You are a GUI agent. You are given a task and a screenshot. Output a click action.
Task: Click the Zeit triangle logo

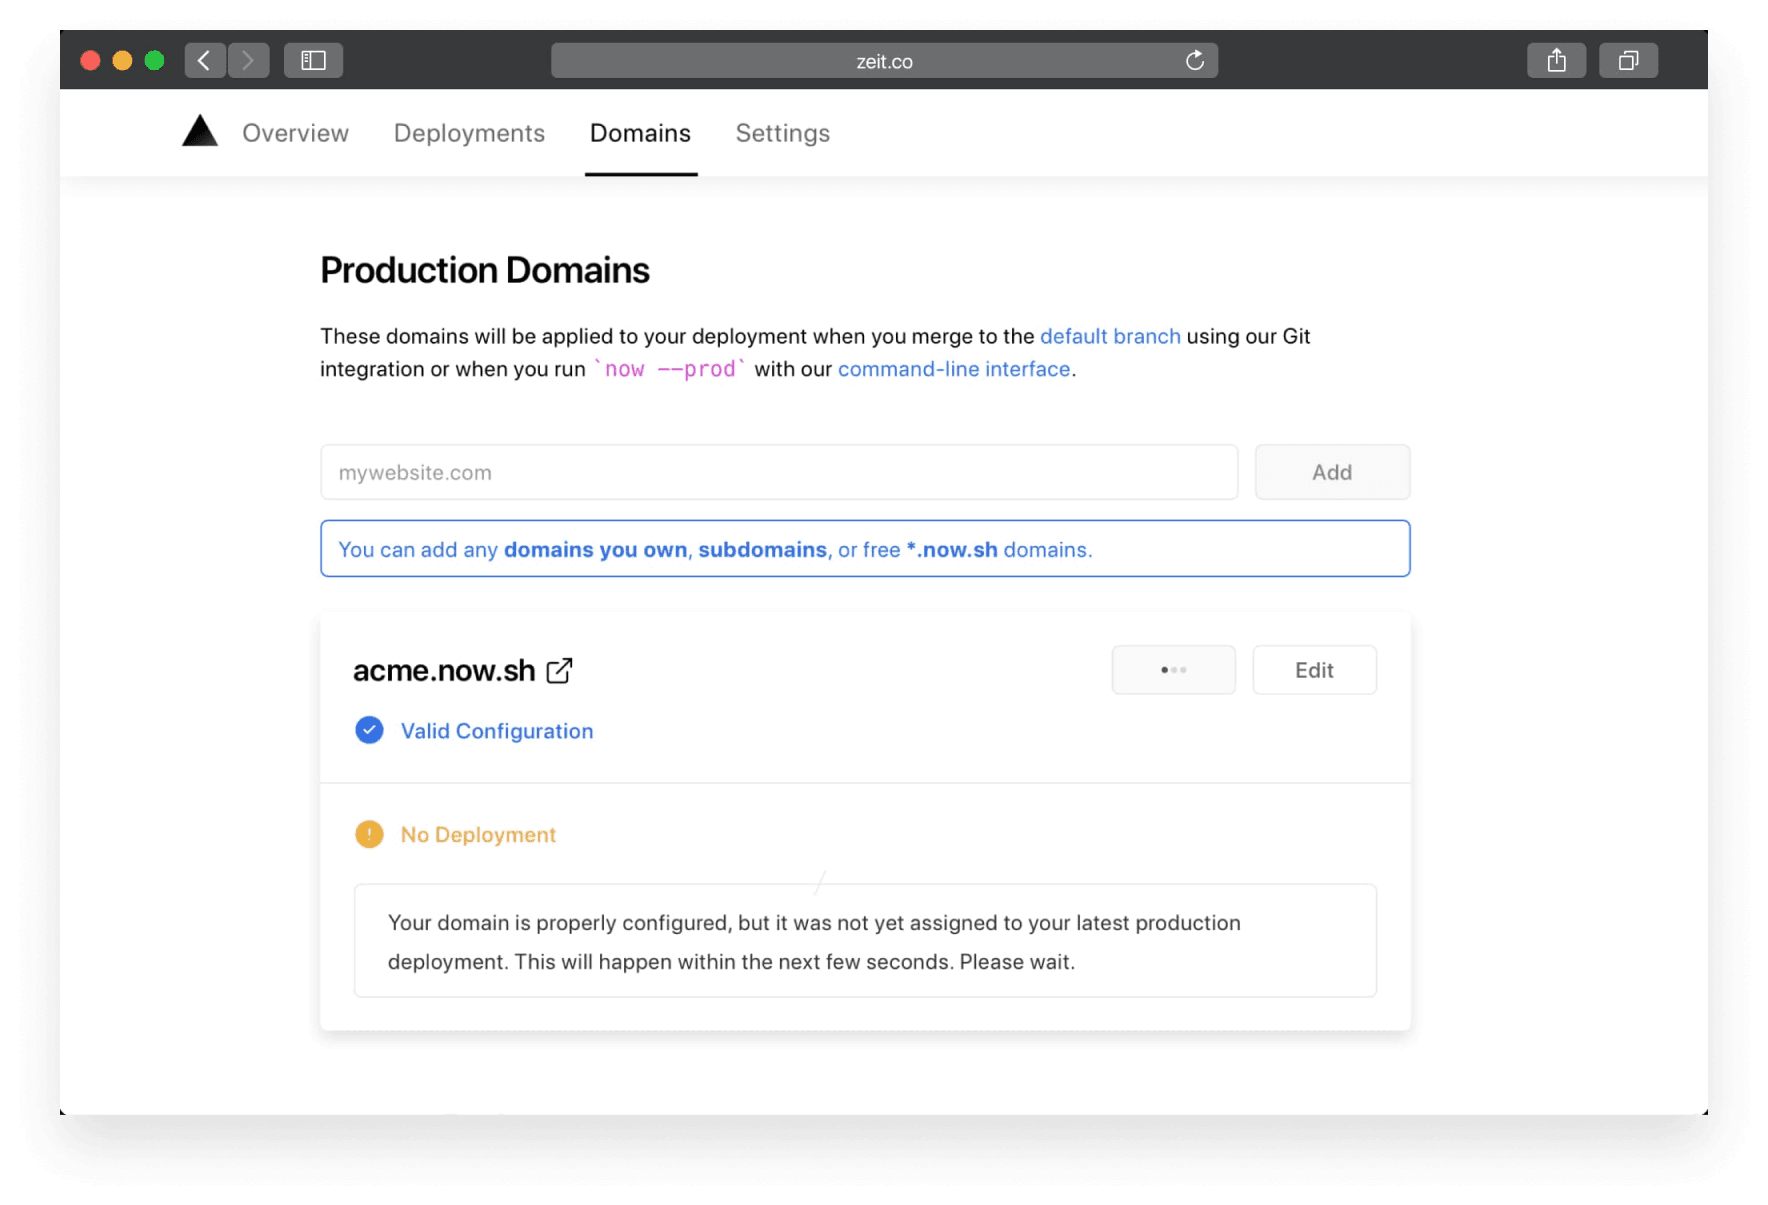tap(199, 130)
